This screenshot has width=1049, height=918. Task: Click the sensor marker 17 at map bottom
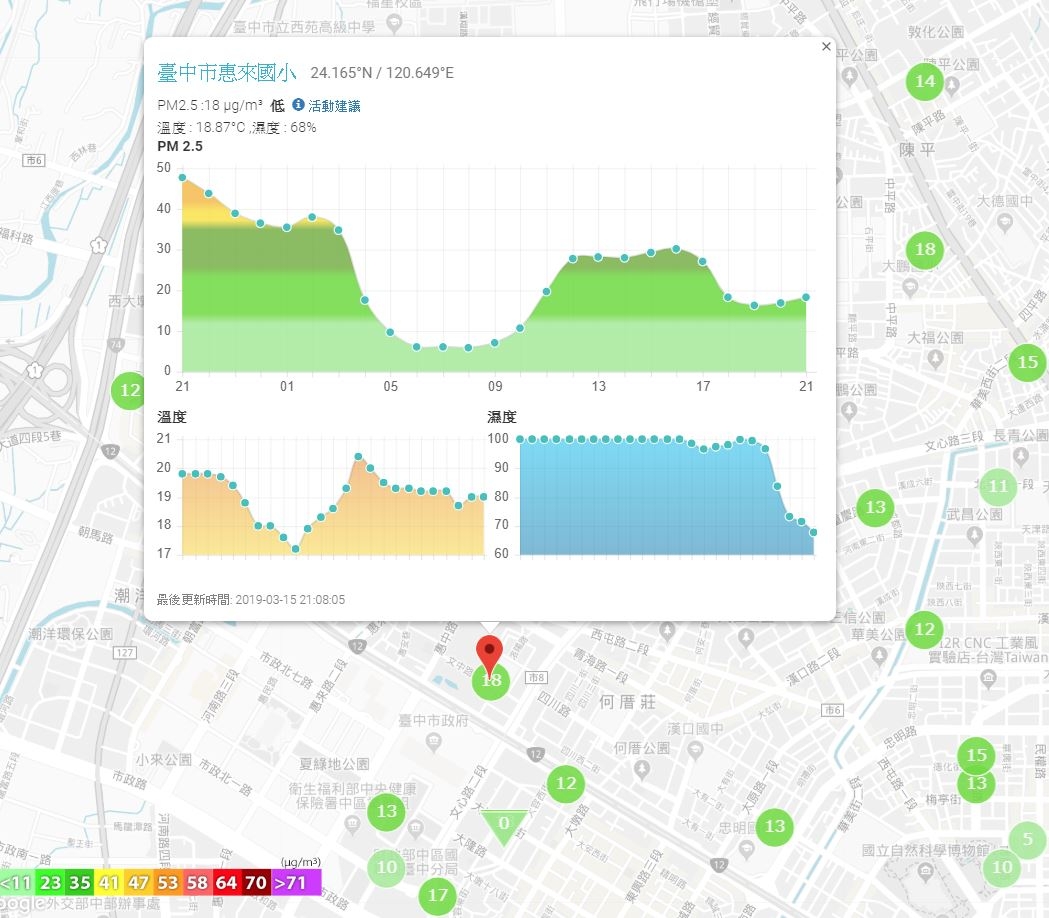pyautogui.click(x=438, y=895)
